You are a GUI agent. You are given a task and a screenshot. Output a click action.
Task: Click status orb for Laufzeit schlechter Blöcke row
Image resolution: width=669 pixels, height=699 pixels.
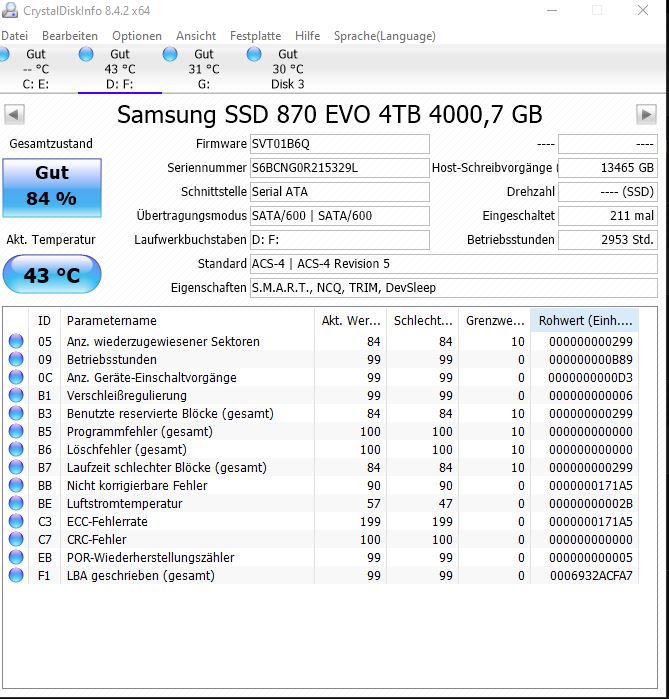[16, 467]
